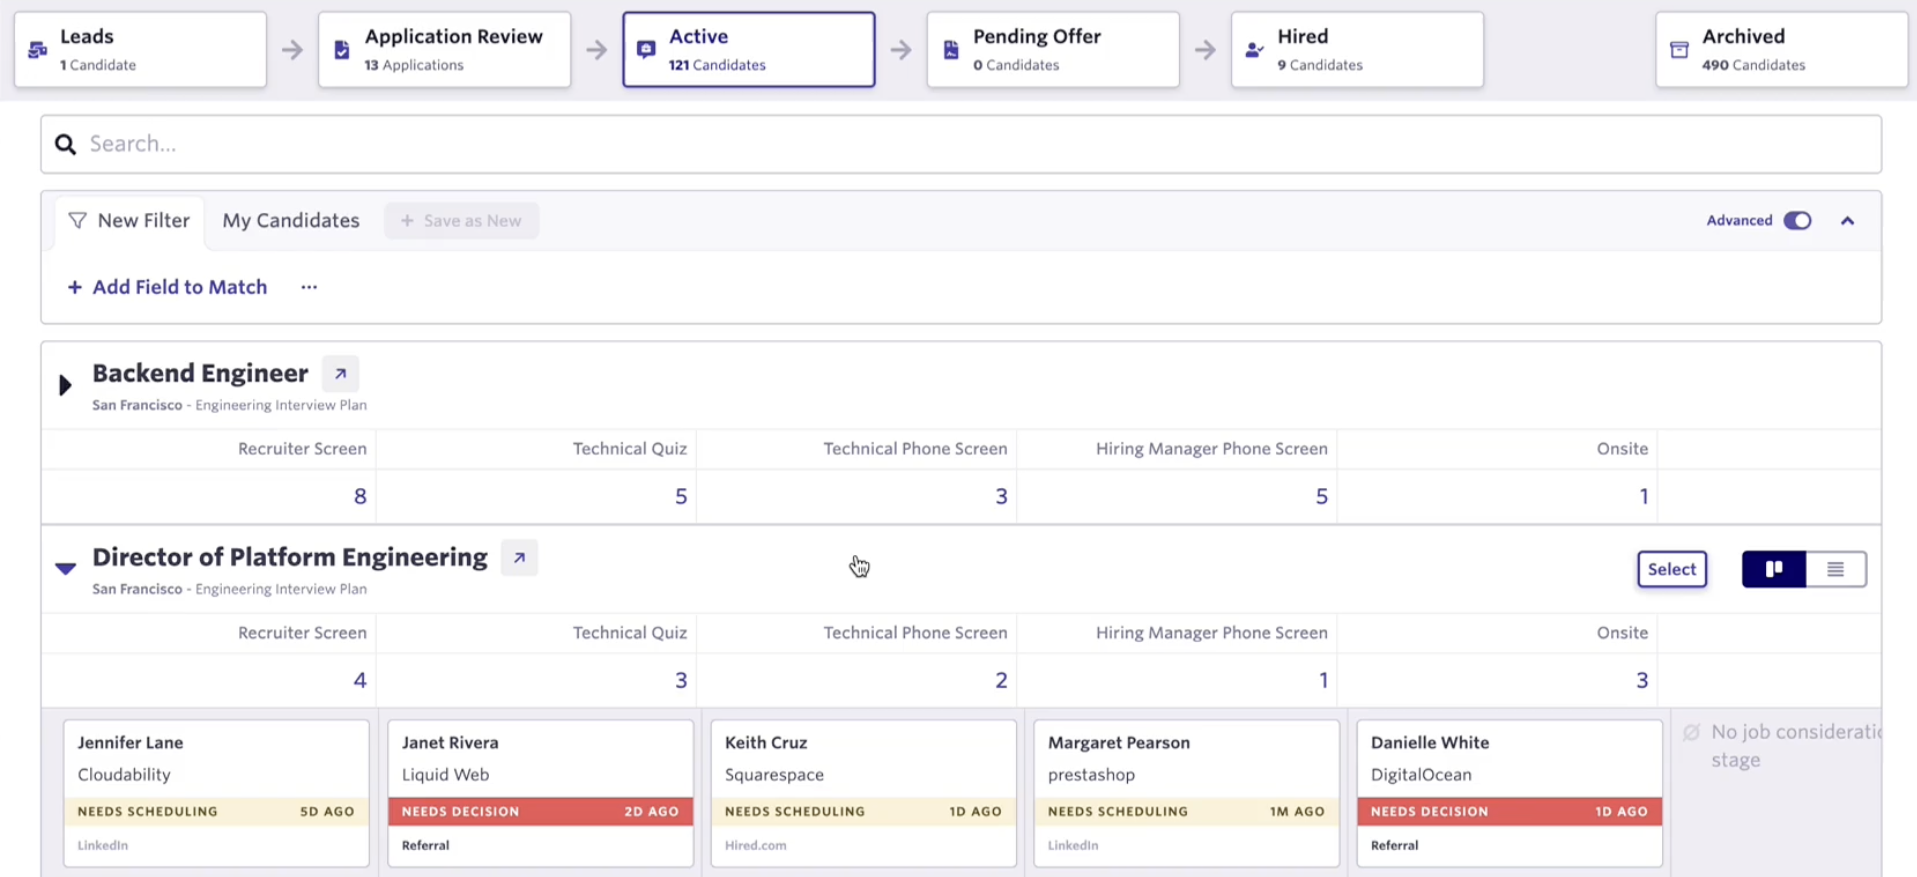1917x877 pixels.
Task: Select the New Filter tab
Action: 129,221
